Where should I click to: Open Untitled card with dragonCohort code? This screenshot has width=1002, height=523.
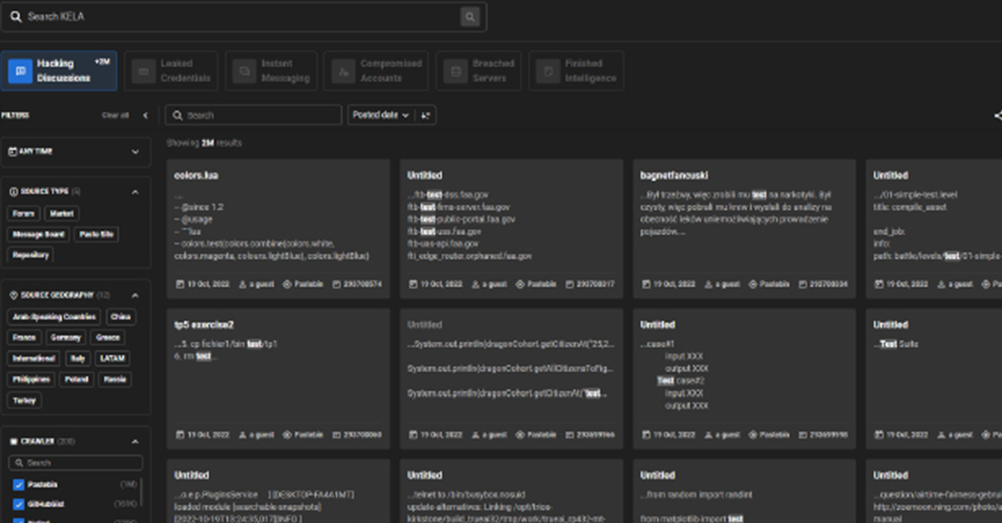pos(511,379)
